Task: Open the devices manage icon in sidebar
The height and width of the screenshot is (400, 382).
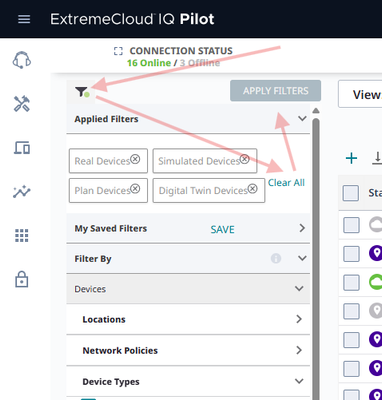Action: (x=22, y=147)
